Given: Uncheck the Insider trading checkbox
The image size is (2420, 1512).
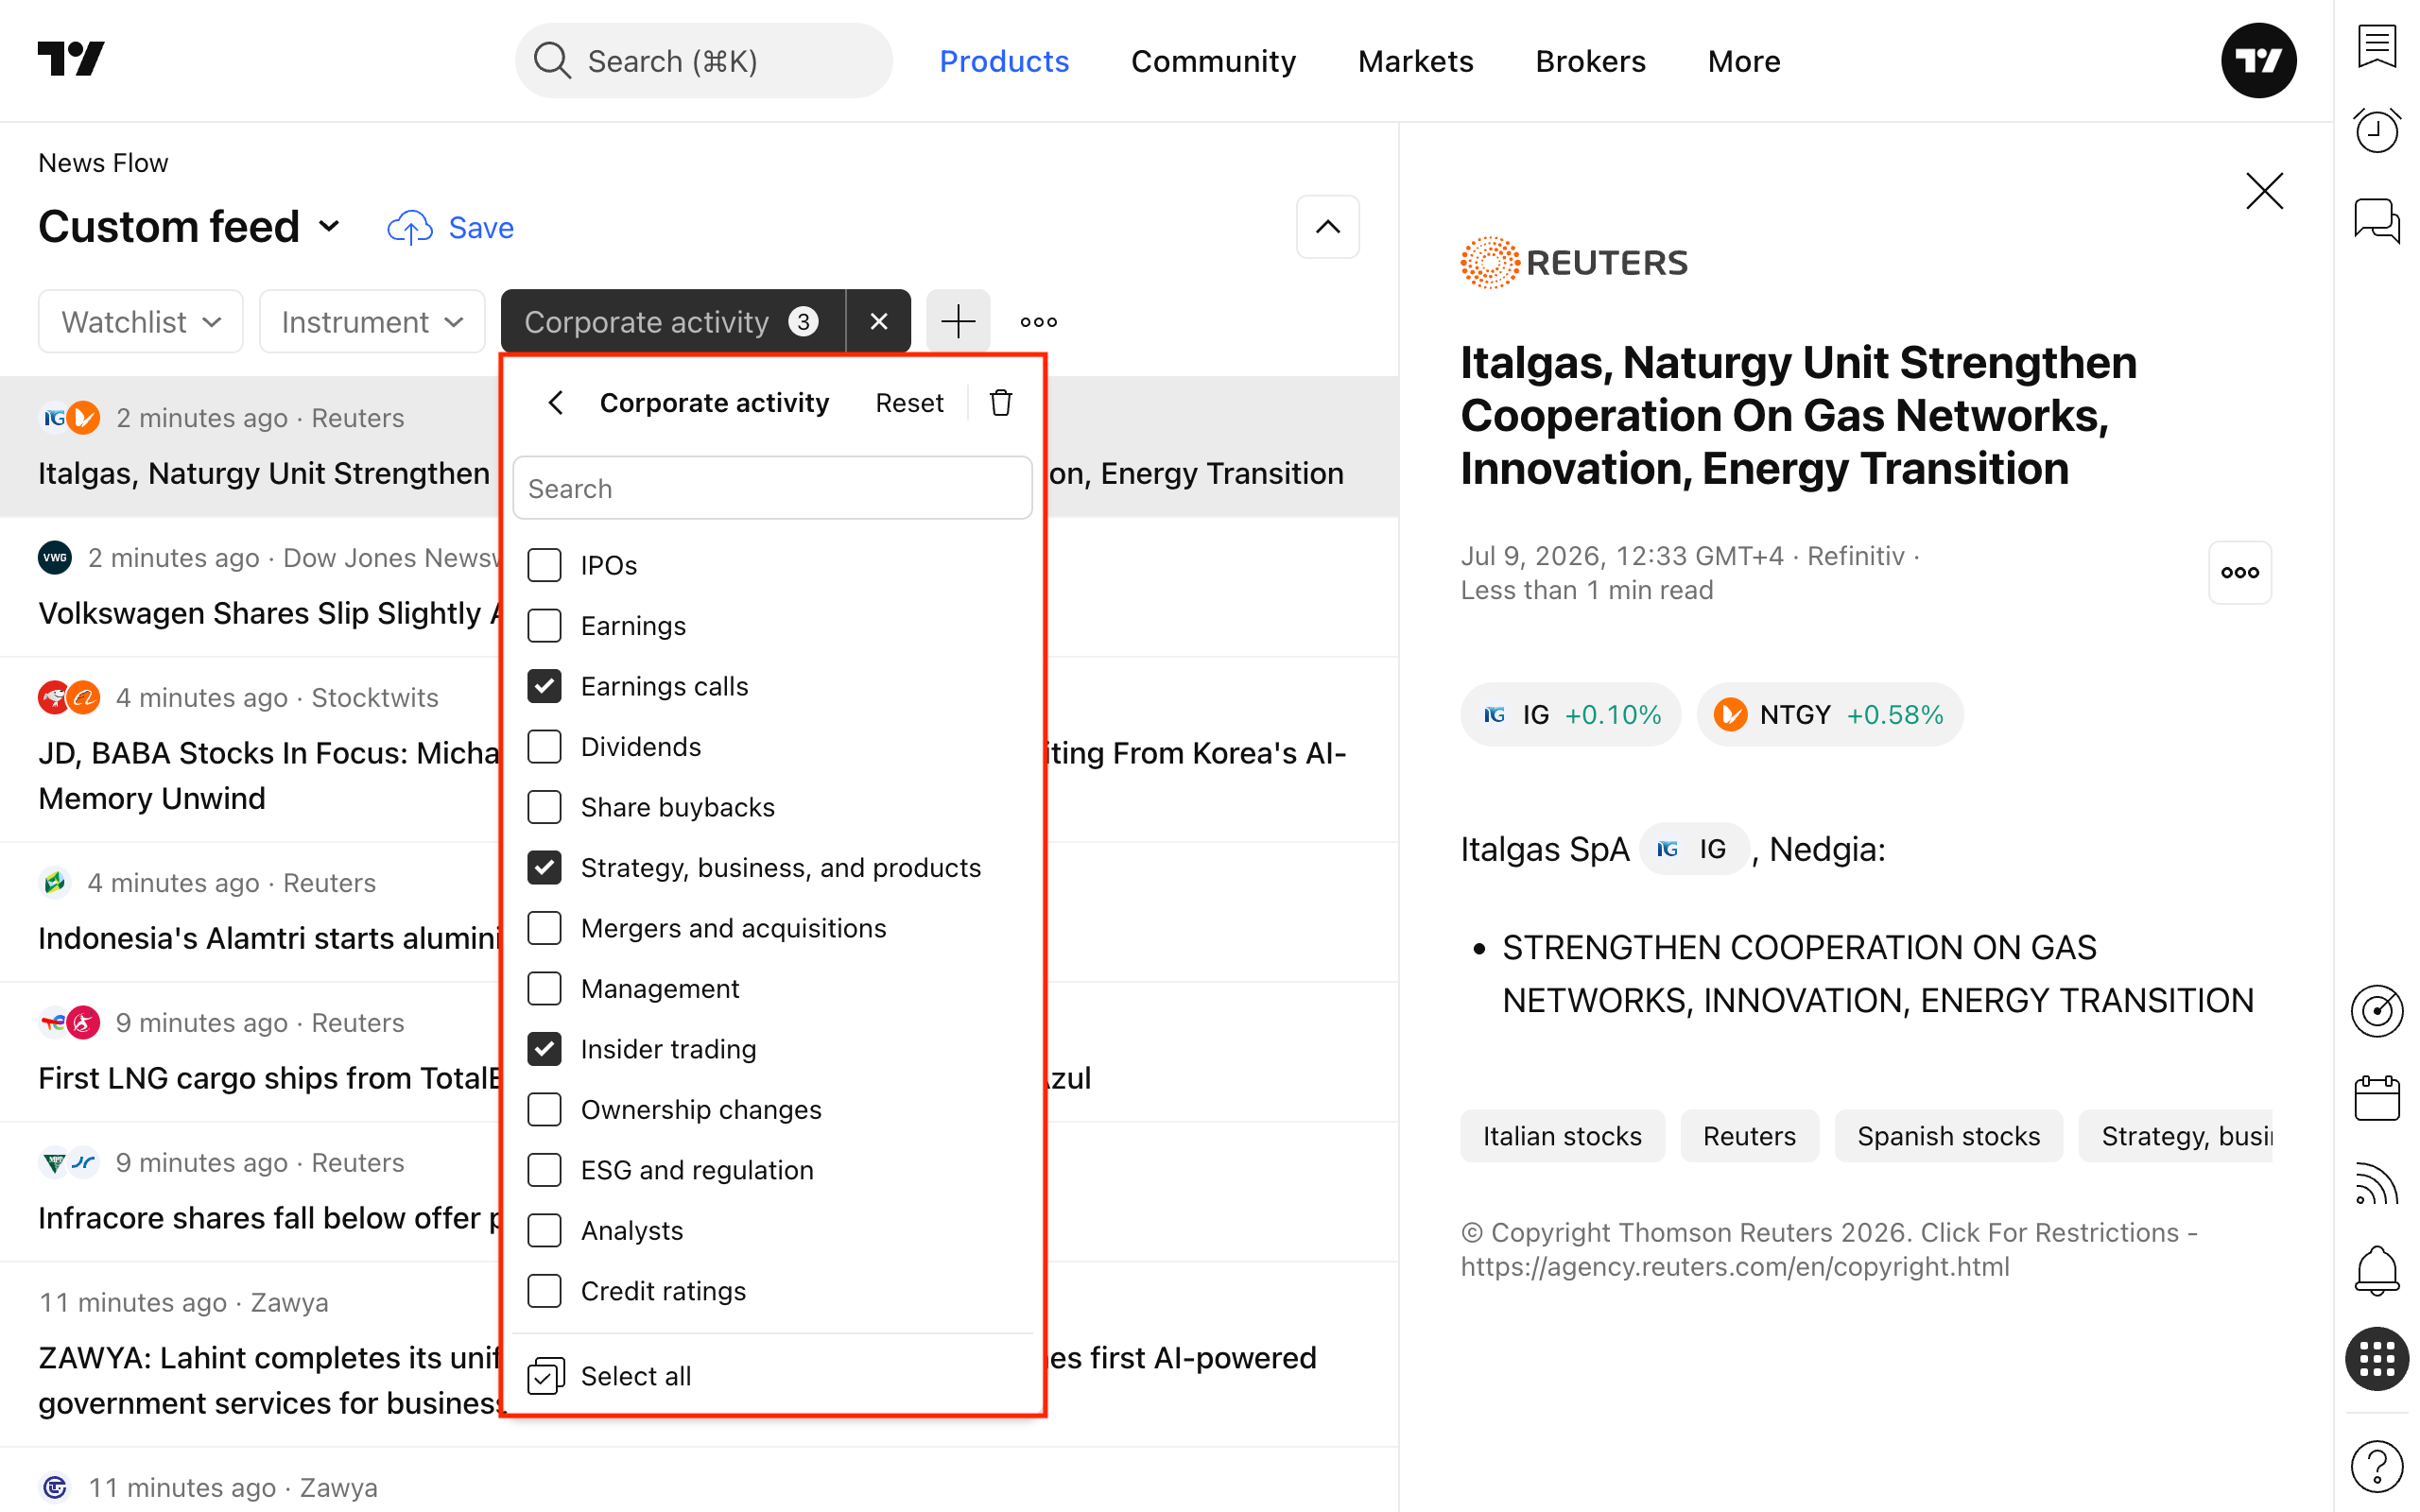Looking at the screenshot, I should [545, 1050].
